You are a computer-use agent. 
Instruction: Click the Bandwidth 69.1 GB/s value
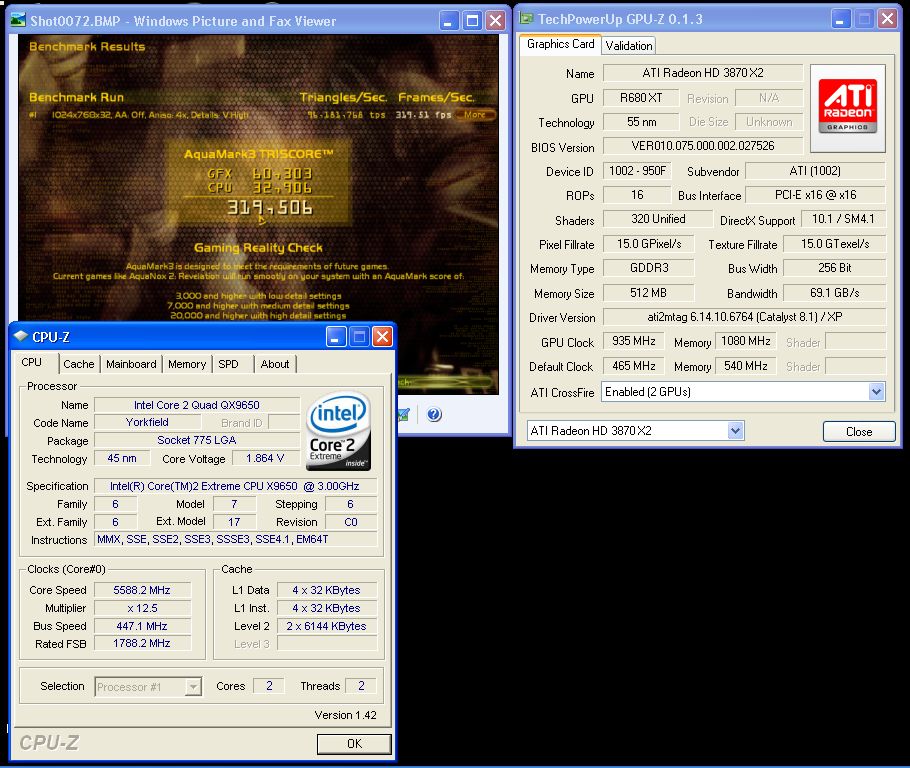coord(835,293)
